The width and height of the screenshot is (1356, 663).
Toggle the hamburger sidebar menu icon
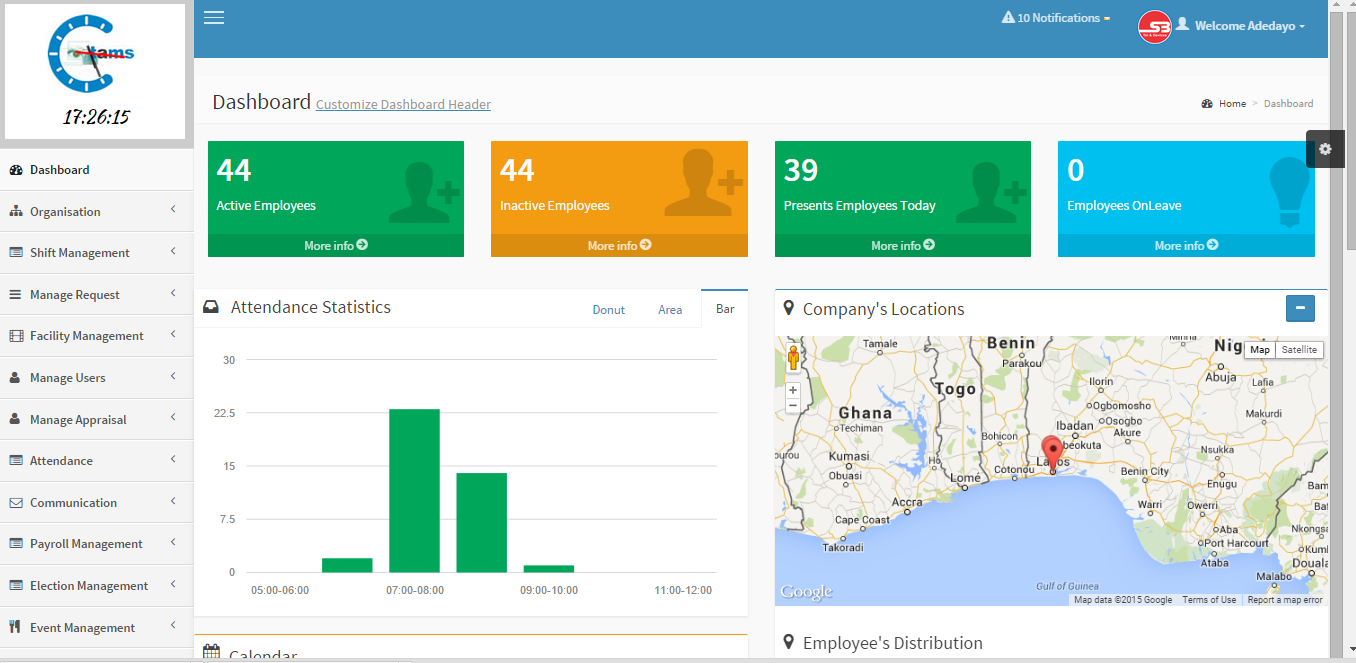pos(213,17)
